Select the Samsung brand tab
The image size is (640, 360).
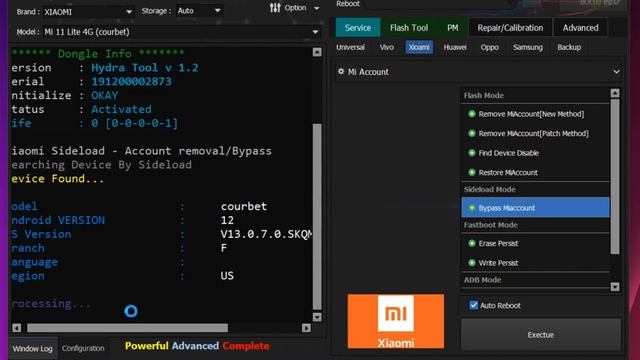[x=528, y=47]
